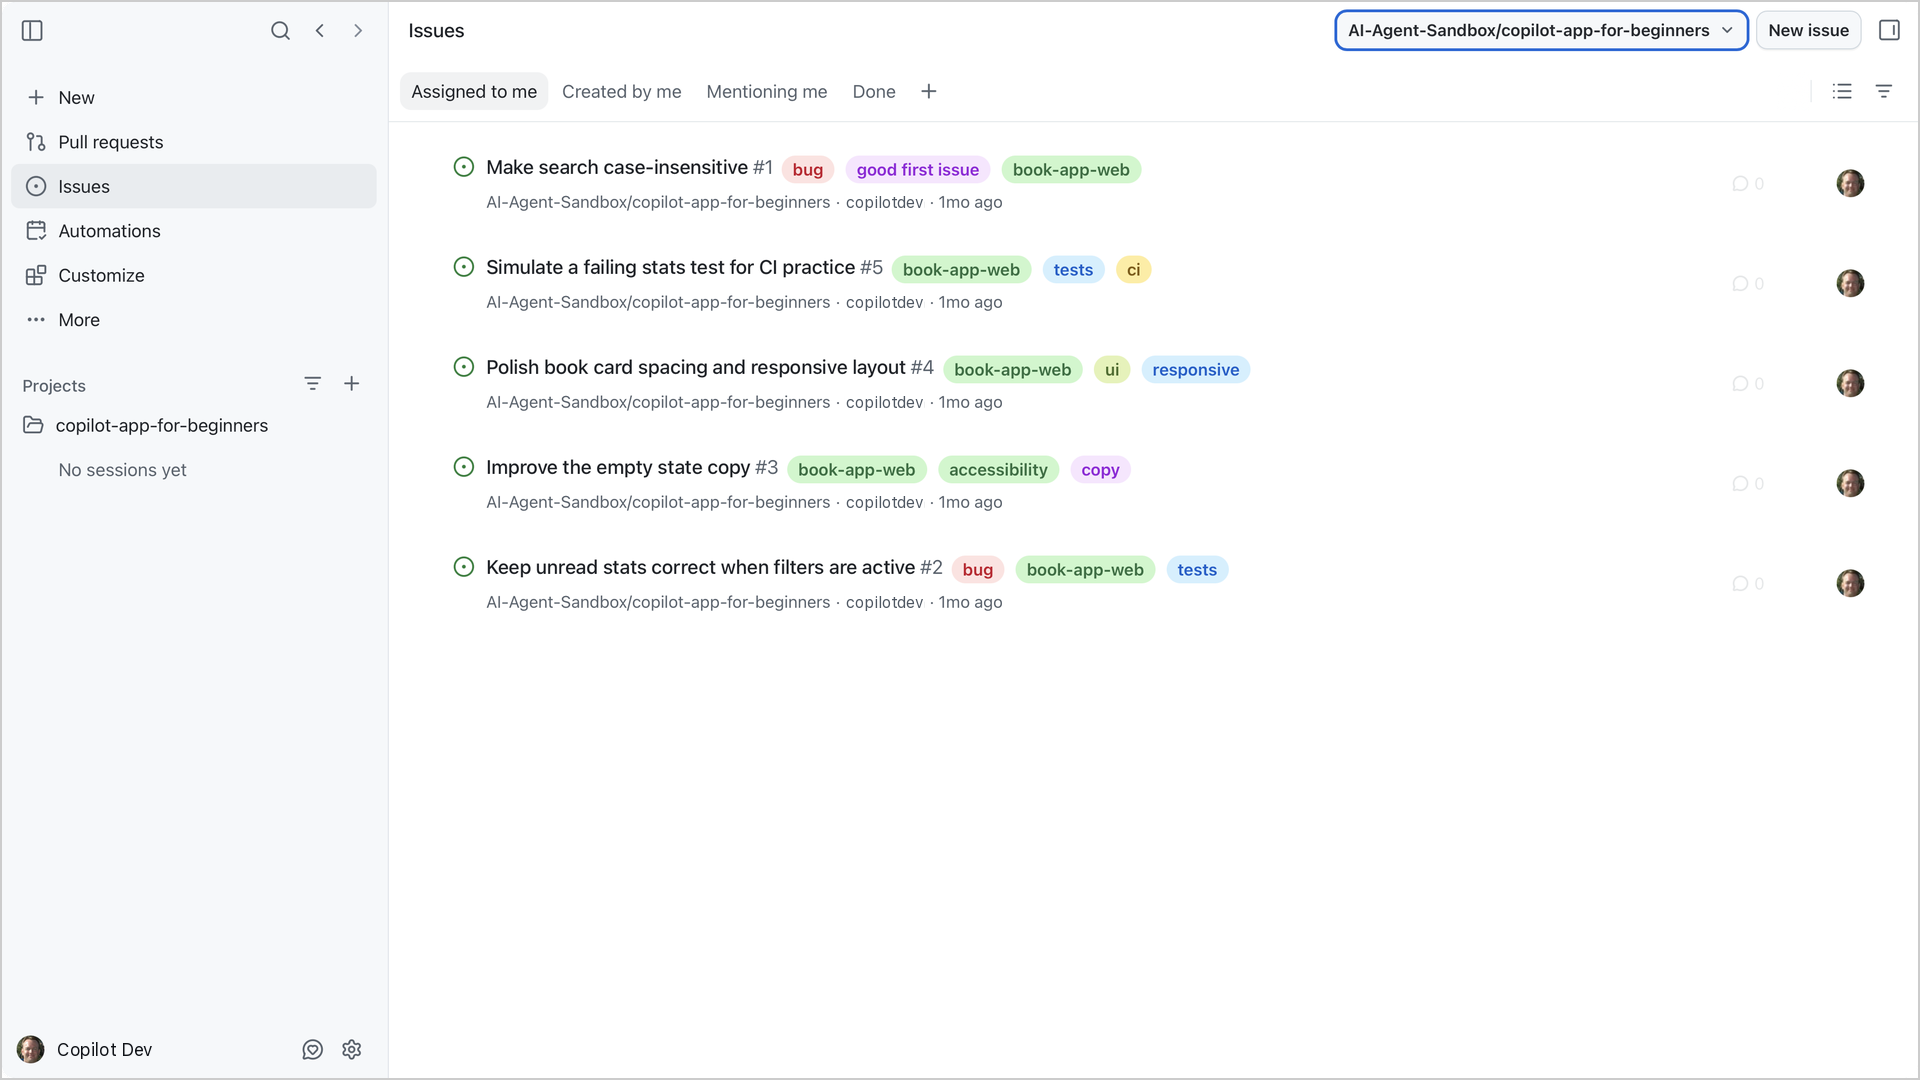Click open status icon for issue #1
1920x1080 pixels.
point(464,167)
